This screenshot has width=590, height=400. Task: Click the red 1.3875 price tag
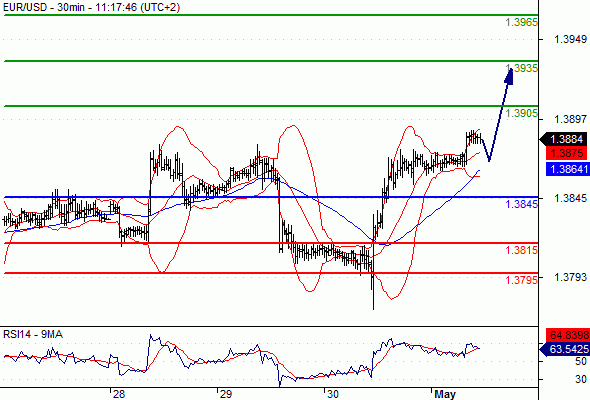(566, 153)
